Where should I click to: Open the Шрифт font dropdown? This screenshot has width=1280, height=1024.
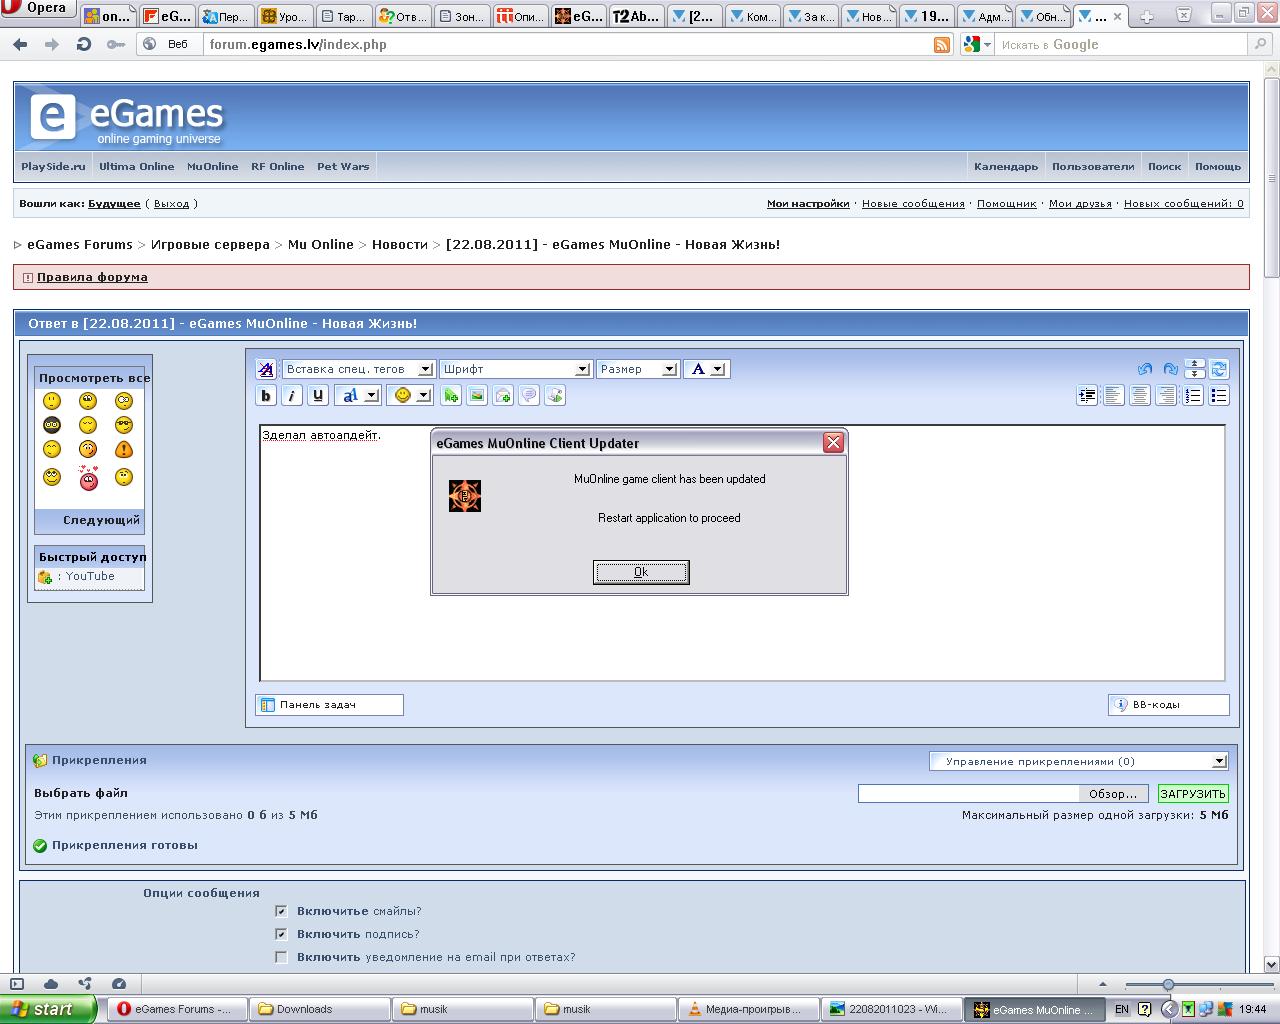point(515,369)
